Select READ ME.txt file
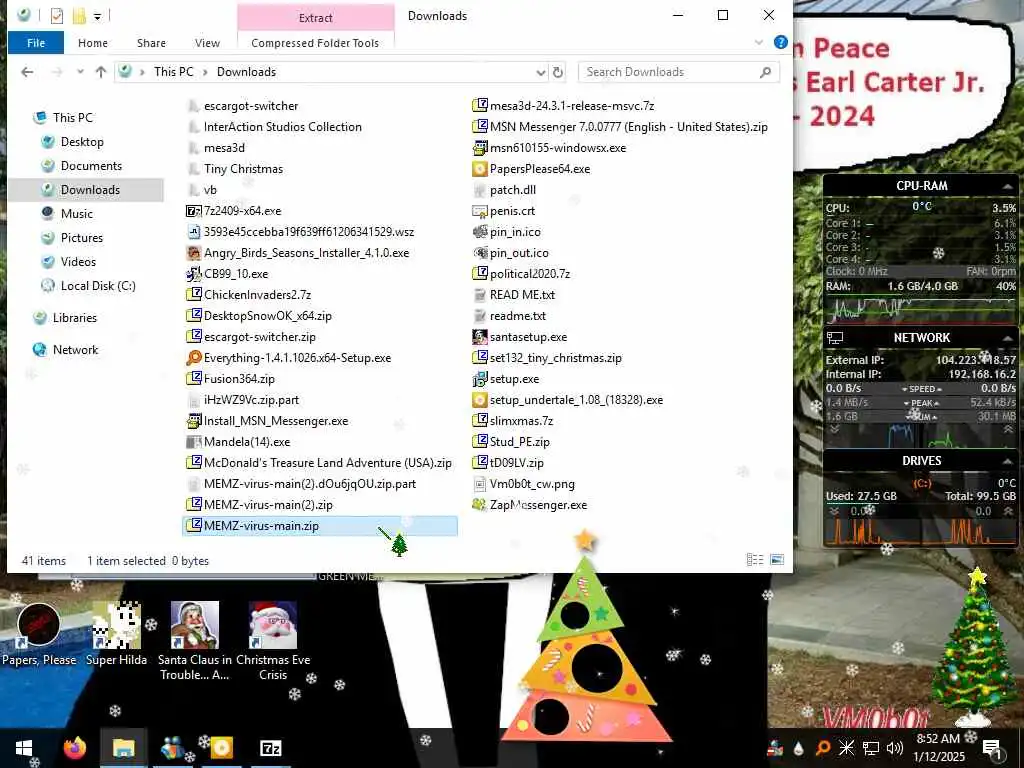 pos(522,295)
